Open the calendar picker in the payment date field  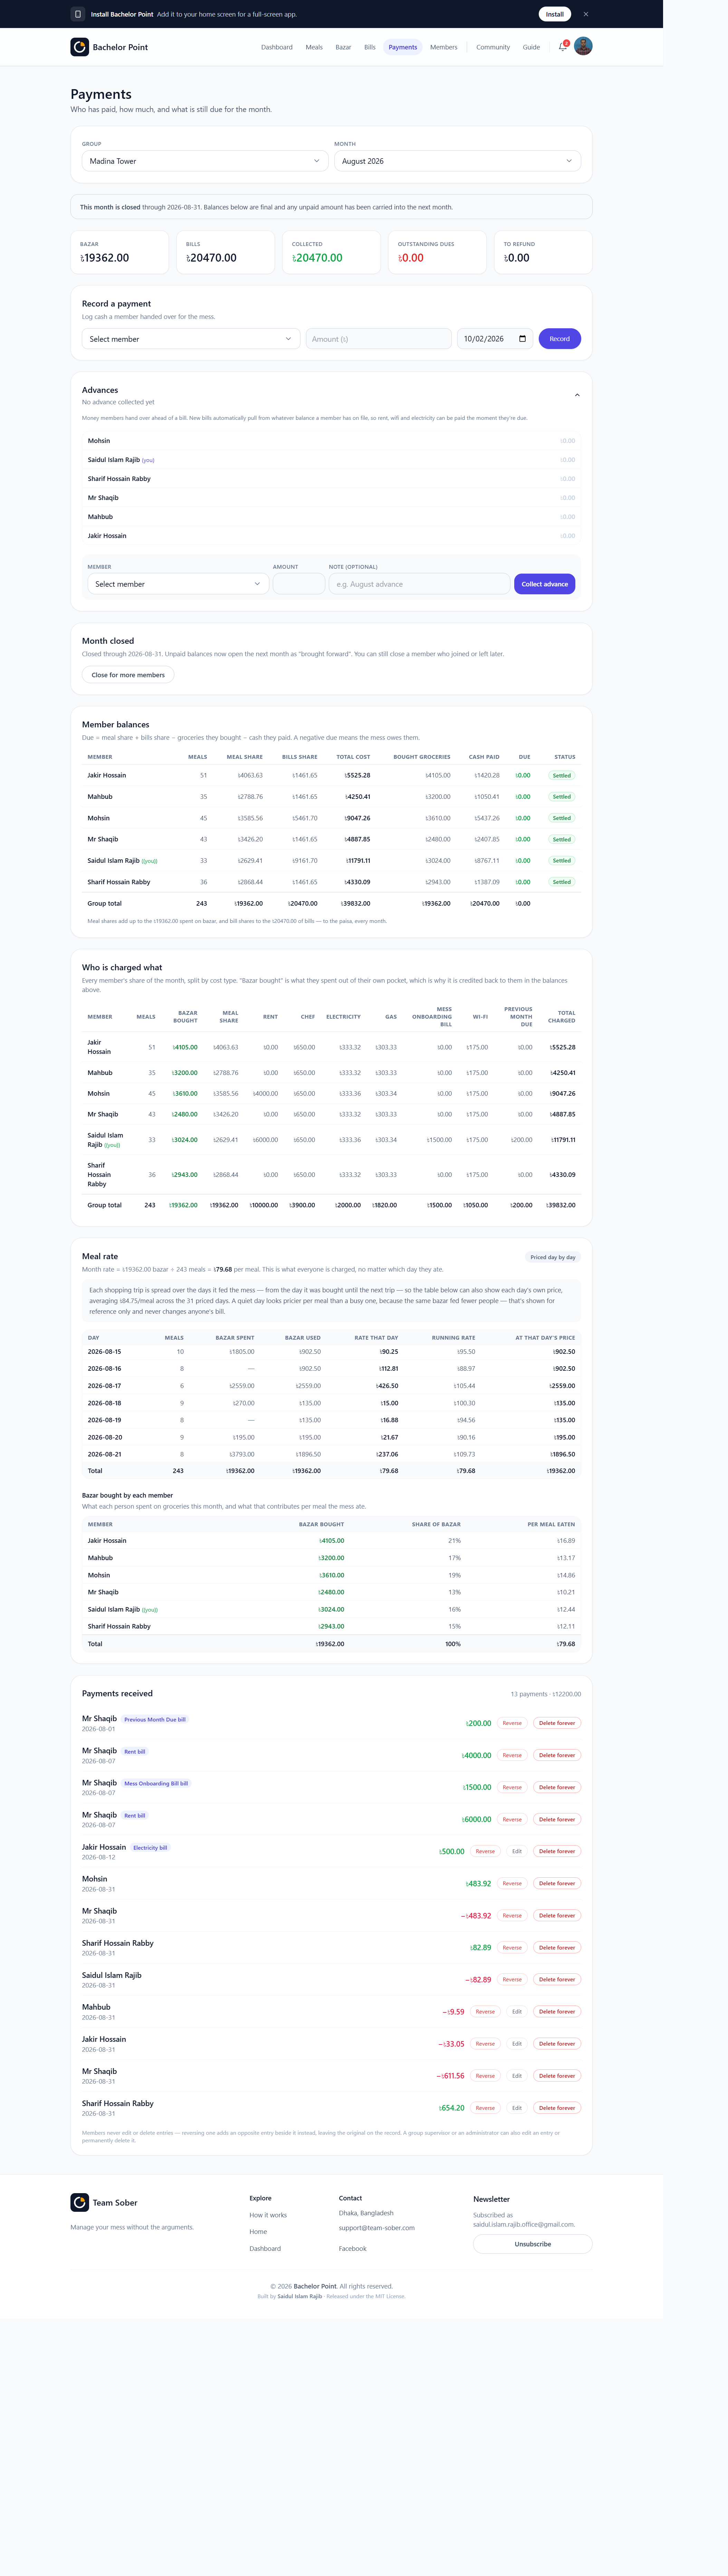(522, 339)
